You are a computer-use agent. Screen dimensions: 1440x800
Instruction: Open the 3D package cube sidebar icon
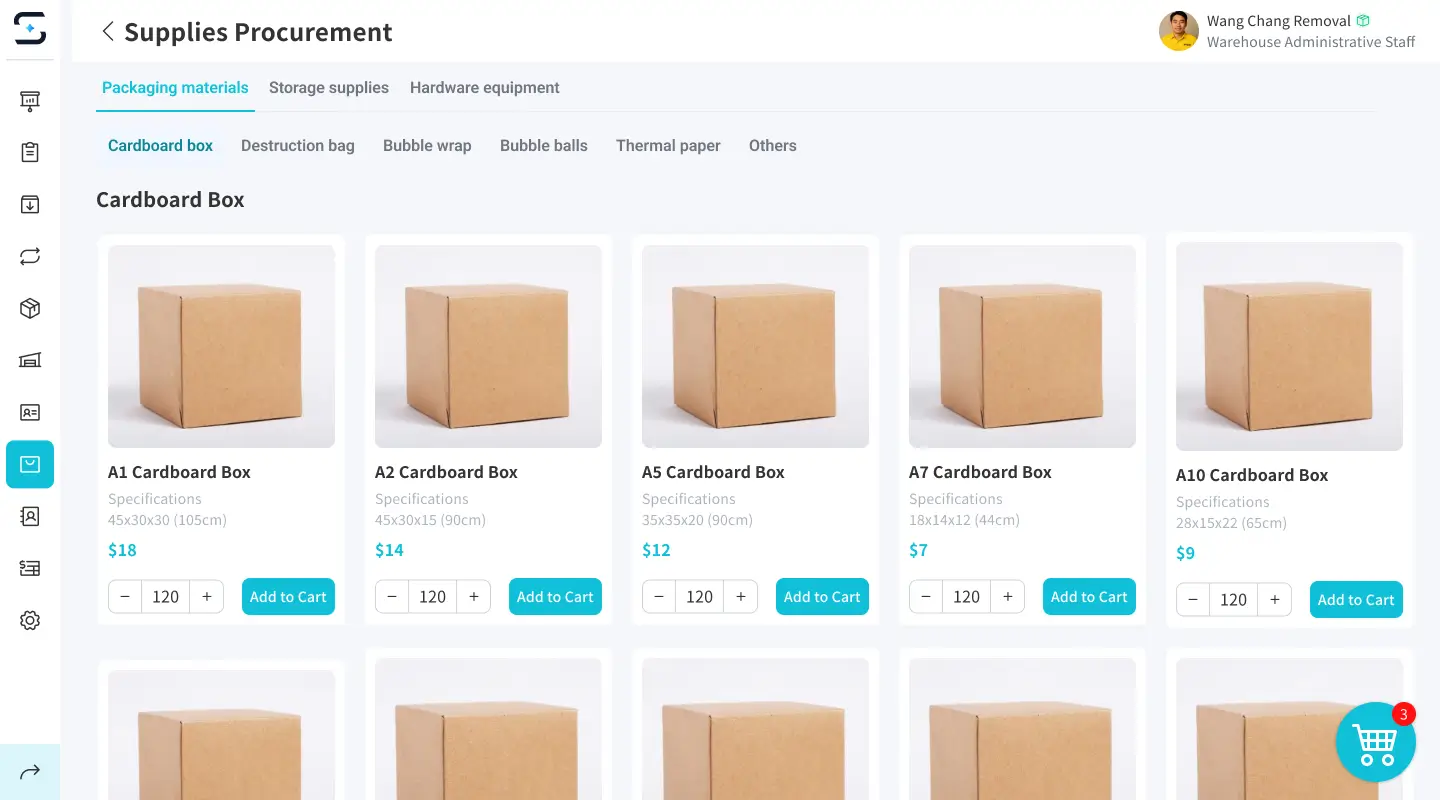click(30, 308)
